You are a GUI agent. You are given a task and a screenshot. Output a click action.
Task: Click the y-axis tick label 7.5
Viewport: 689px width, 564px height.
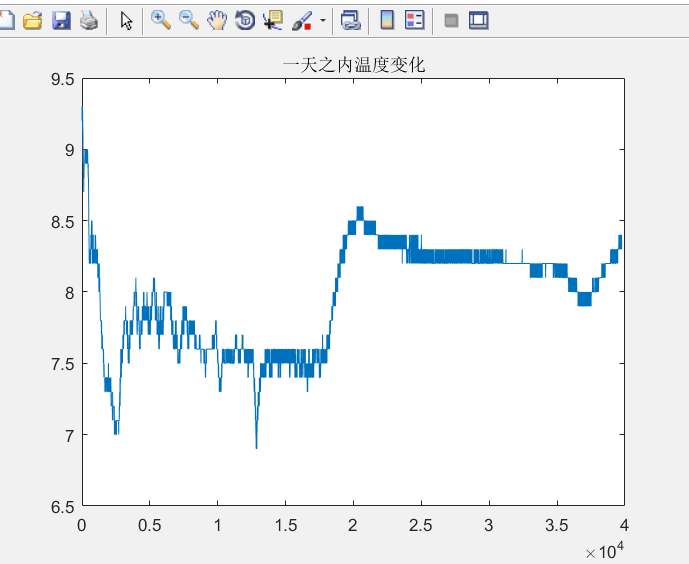(x=62, y=364)
